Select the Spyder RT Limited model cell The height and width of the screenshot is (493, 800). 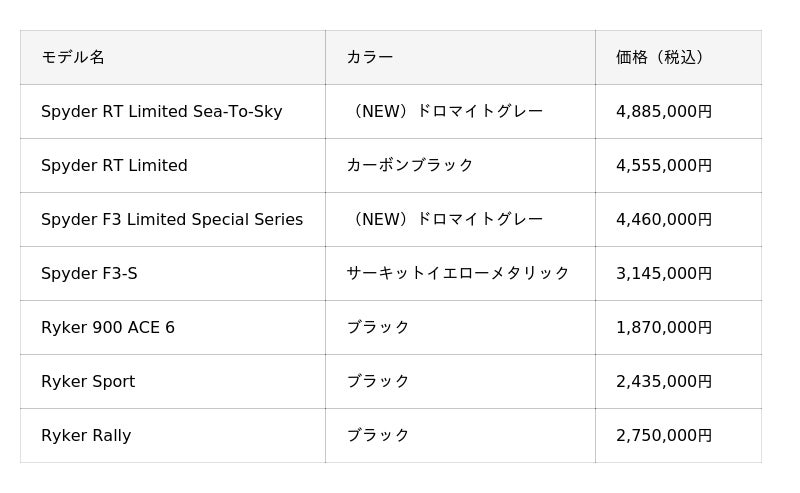173,165
